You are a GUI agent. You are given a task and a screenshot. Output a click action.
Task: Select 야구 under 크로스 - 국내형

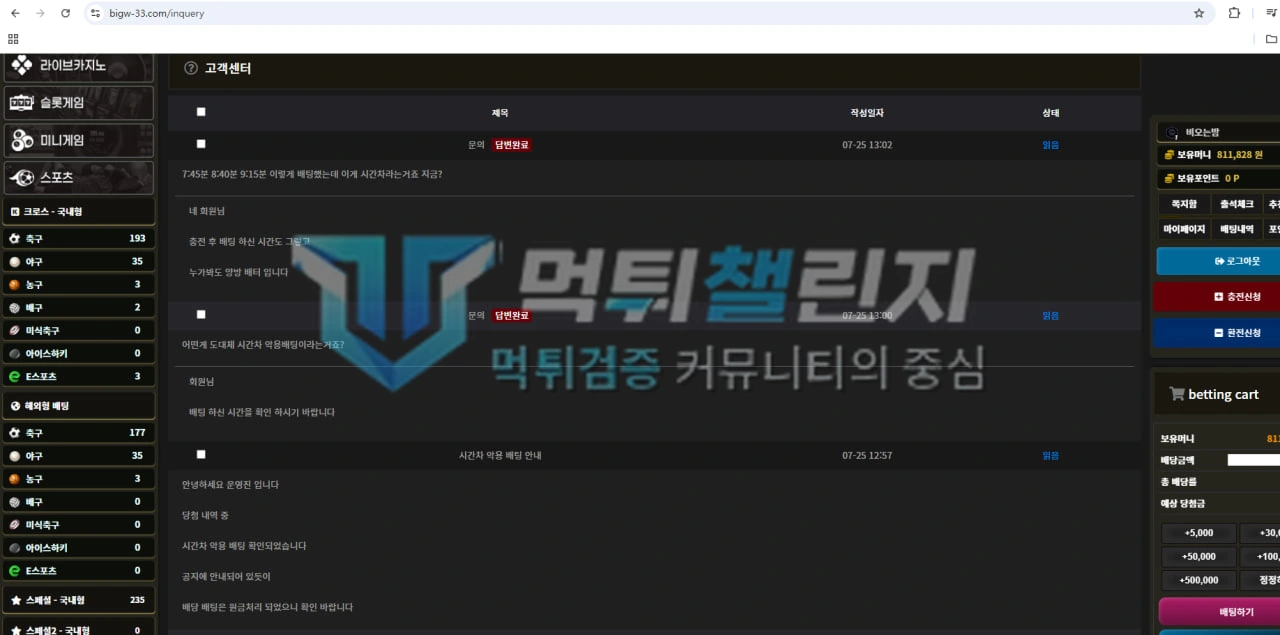(79, 261)
